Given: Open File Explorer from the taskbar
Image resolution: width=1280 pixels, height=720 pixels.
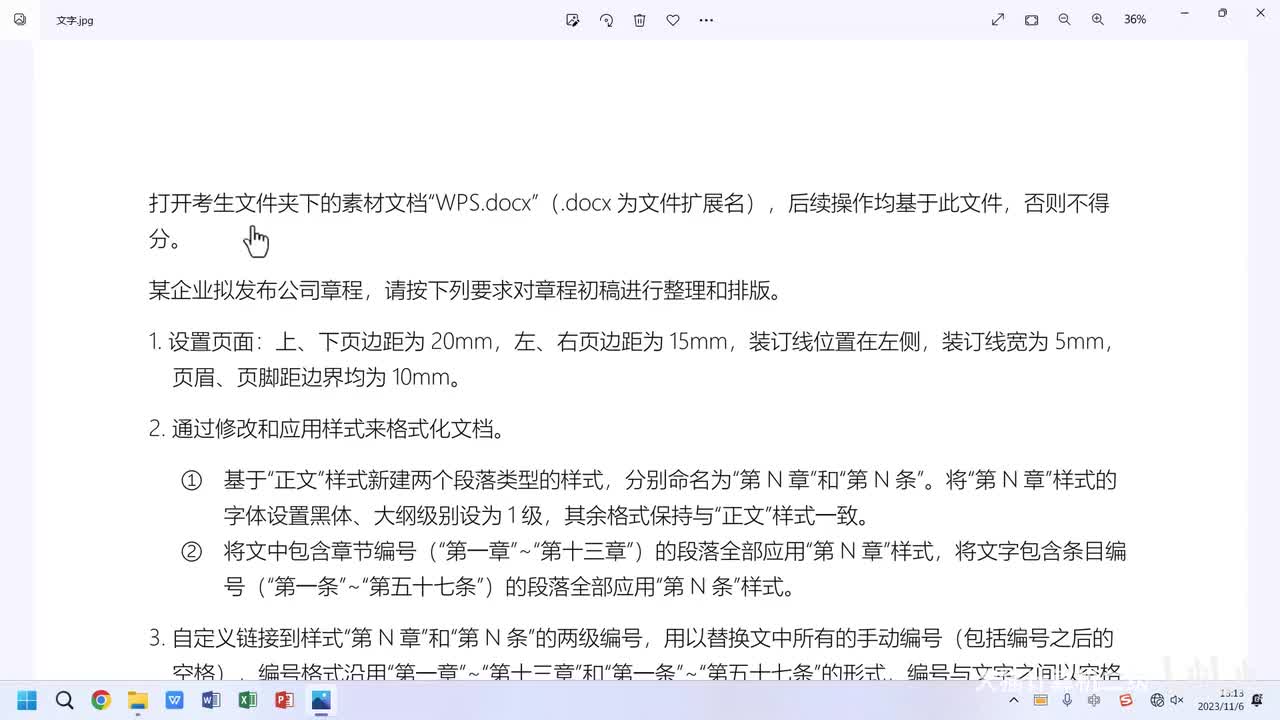Looking at the screenshot, I should [x=137, y=700].
